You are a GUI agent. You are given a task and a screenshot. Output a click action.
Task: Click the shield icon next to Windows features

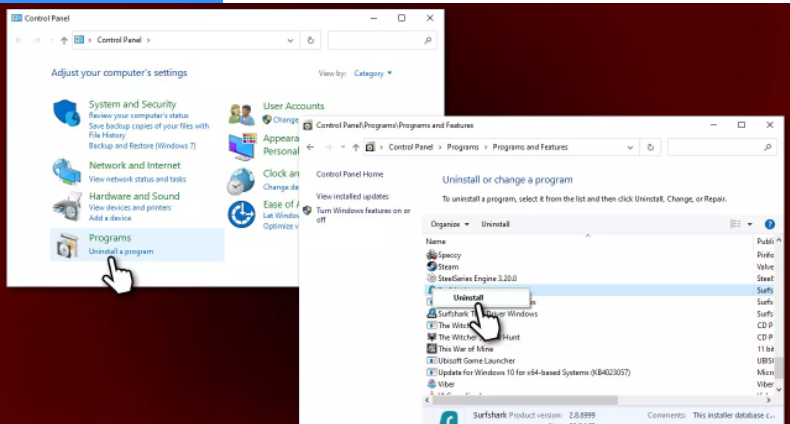pos(307,210)
